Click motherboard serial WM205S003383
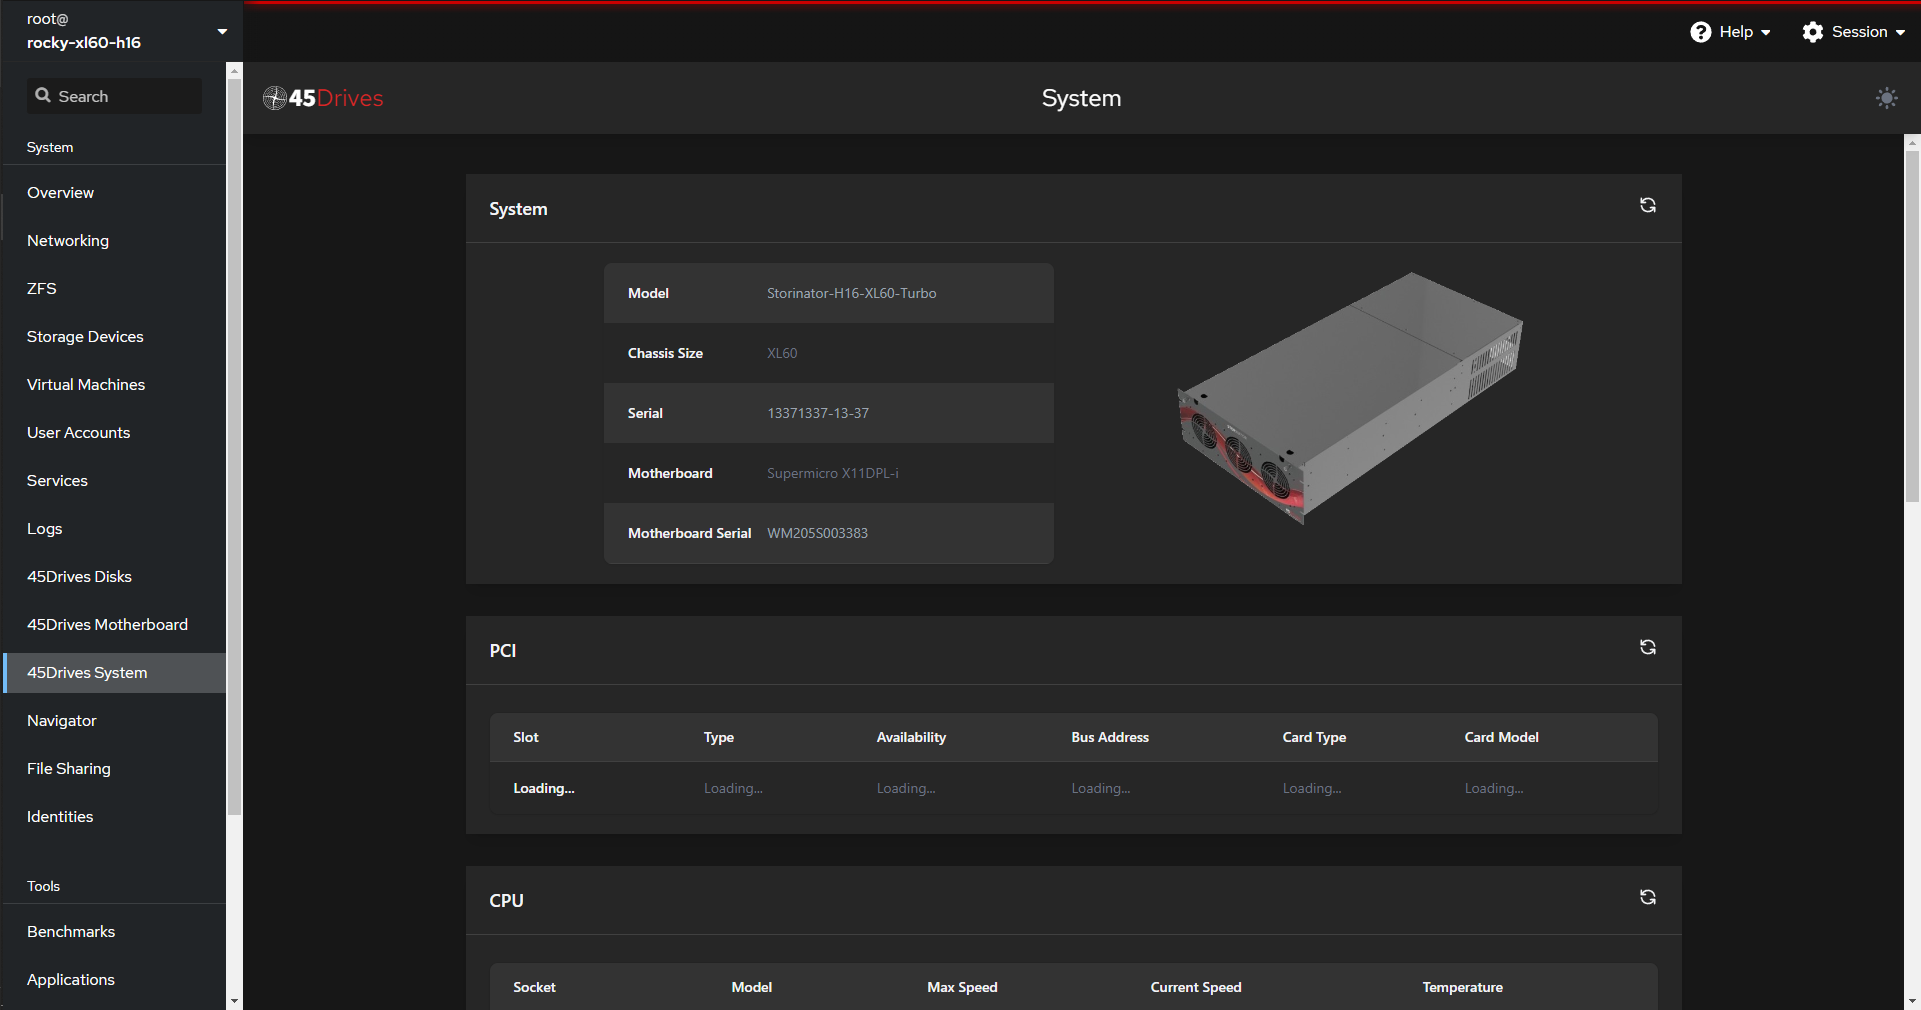 [817, 533]
